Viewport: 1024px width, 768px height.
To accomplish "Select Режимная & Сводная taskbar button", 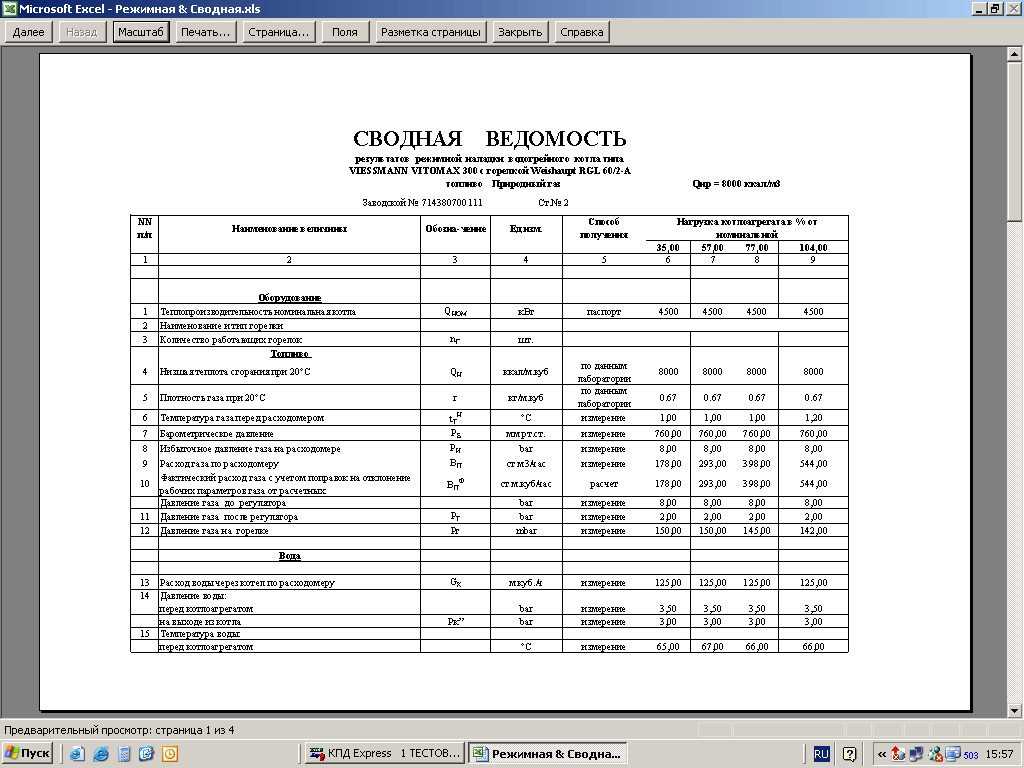I will click(x=548, y=753).
